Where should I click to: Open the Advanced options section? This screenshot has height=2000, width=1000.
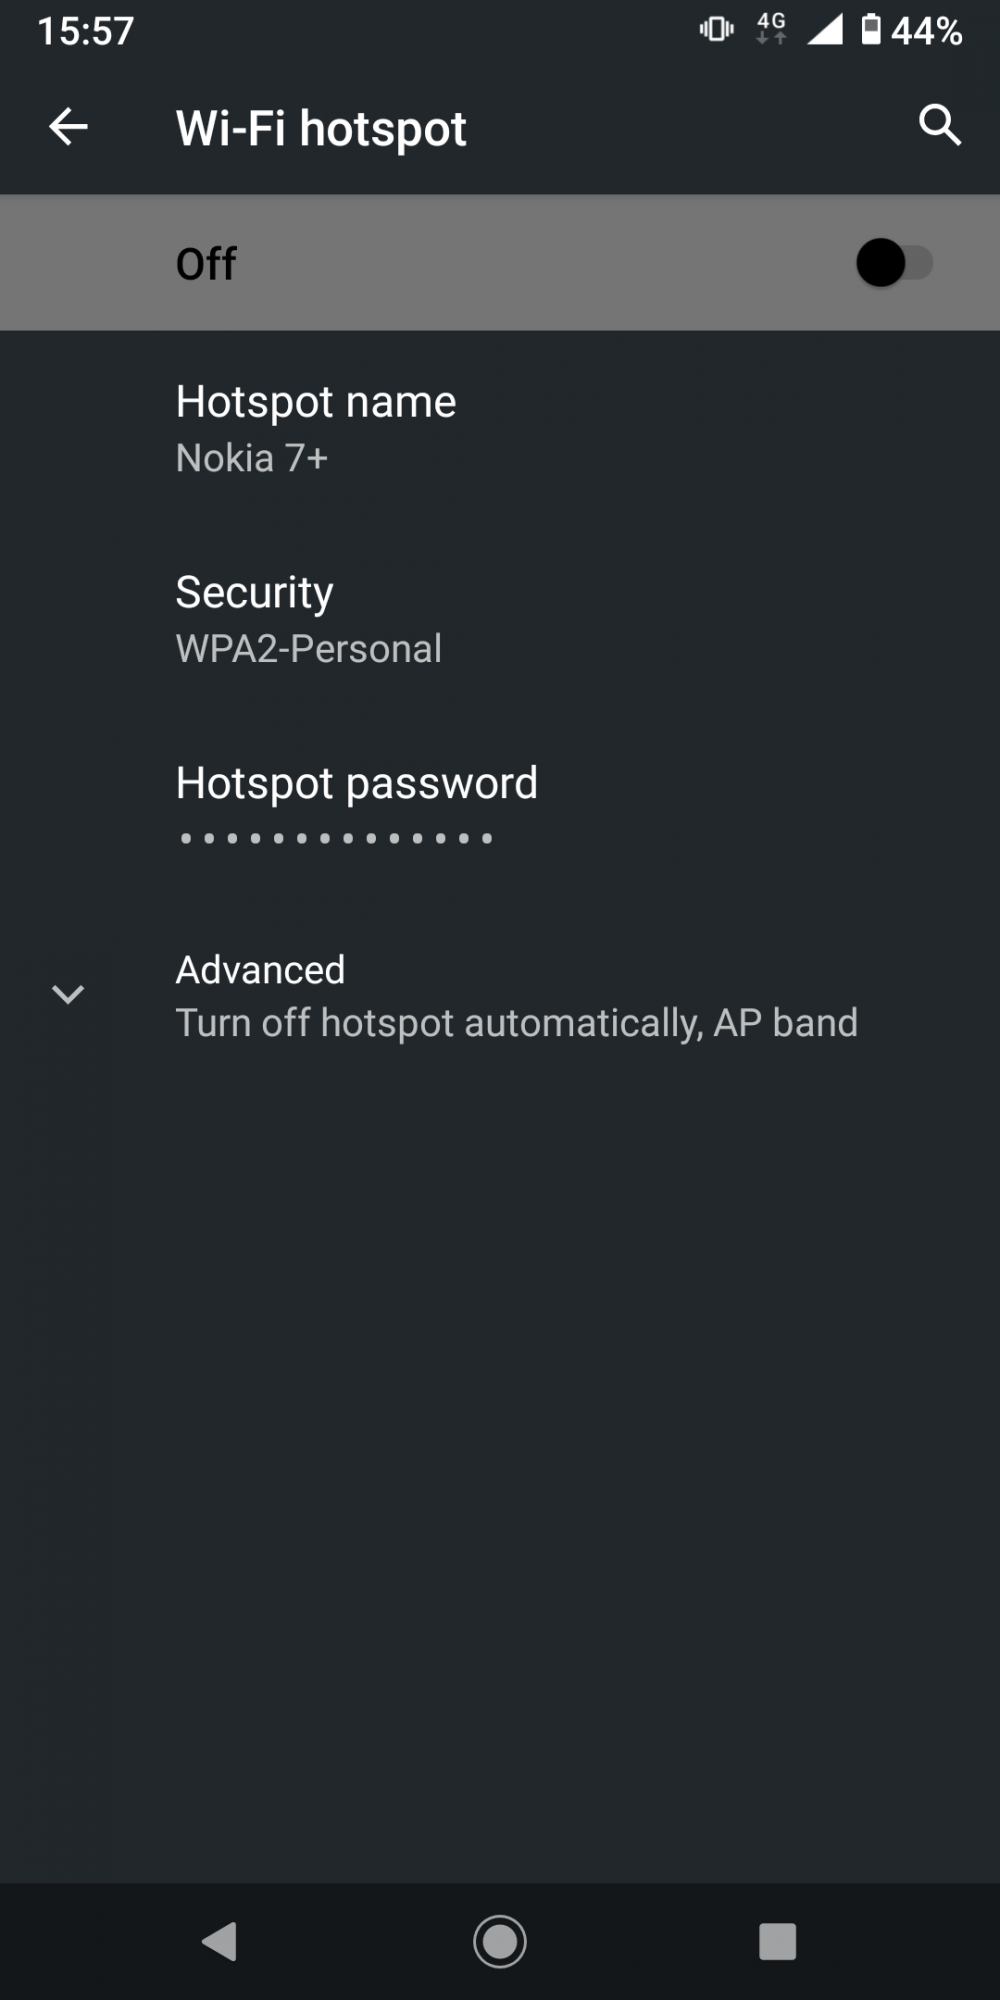click(516, 996)
